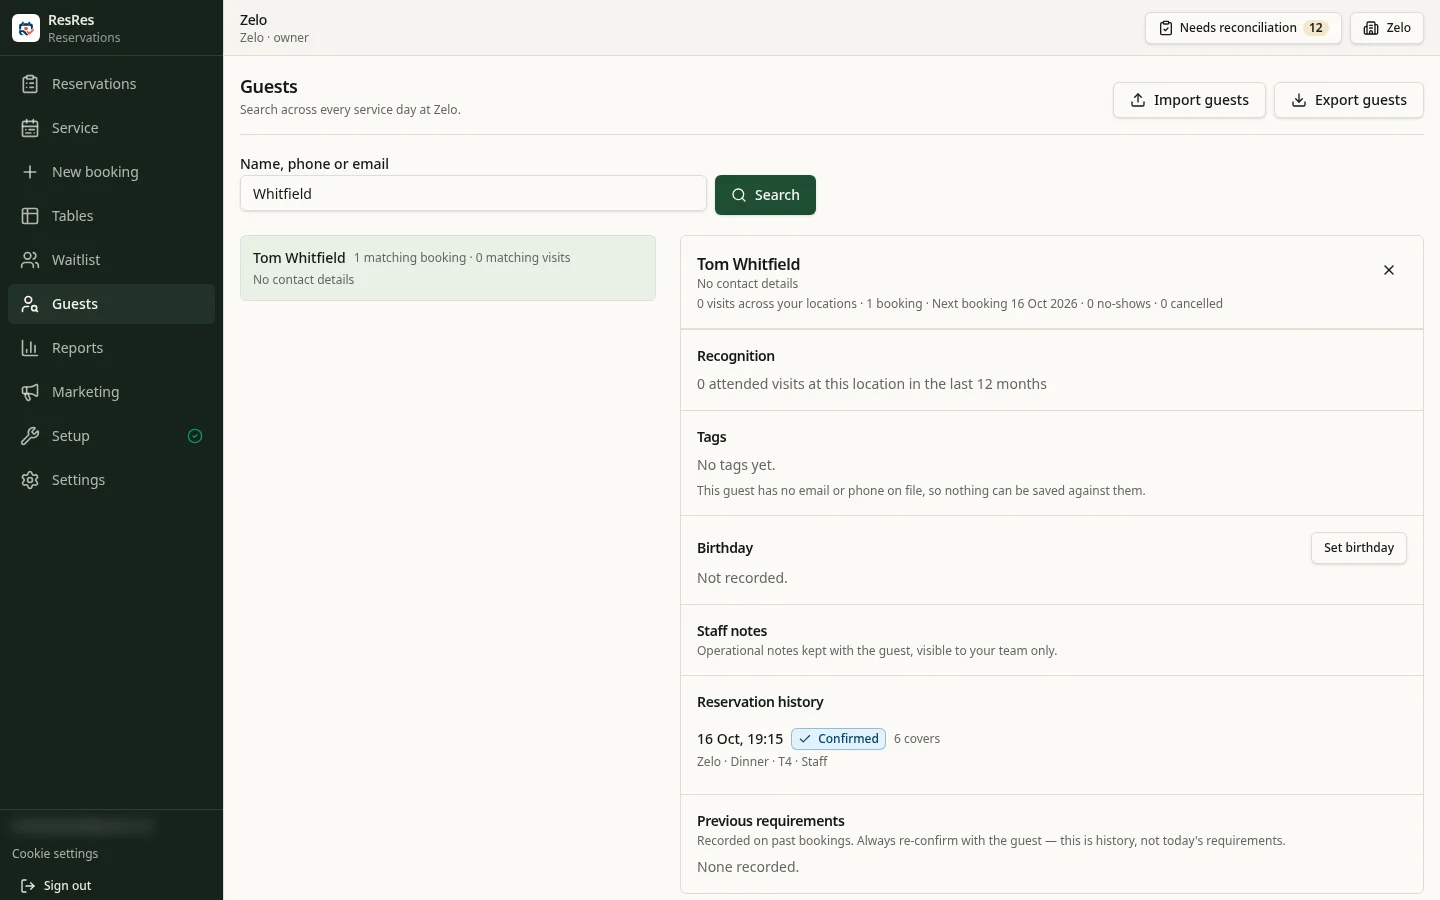This screenshot has height=900, width=1440.
Task: Select the Tom Whitfield search result
Action: click(448, 268)
